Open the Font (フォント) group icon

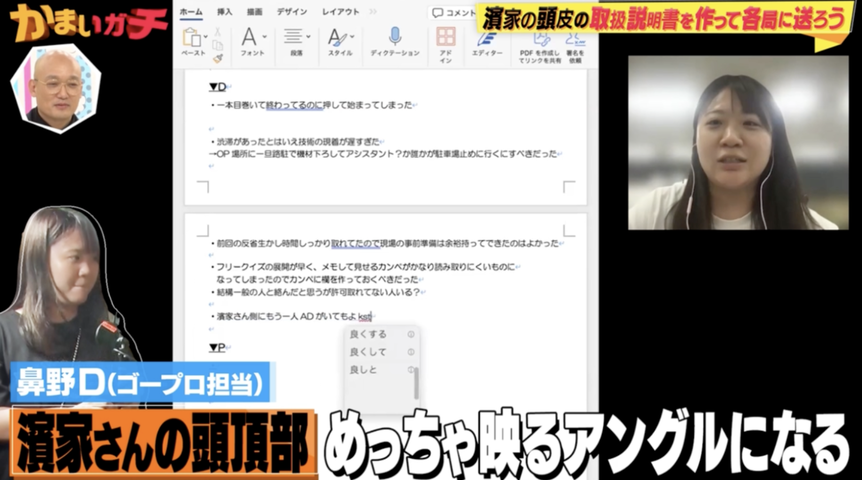click(x=249, y=37)
